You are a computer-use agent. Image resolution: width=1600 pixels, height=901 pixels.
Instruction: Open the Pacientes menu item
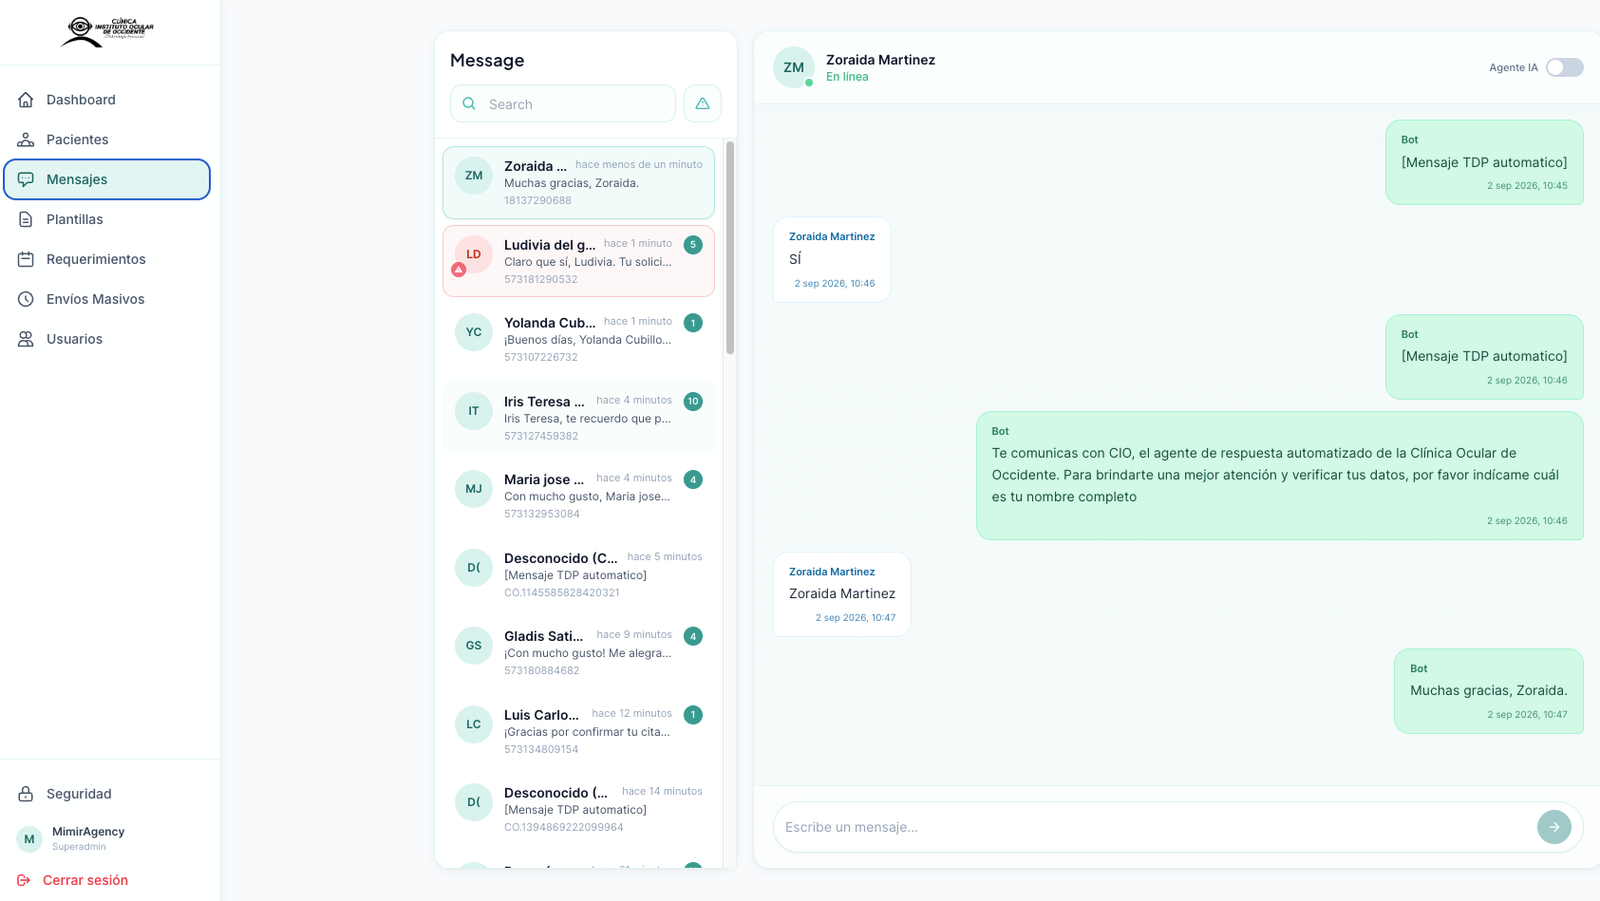107,140
